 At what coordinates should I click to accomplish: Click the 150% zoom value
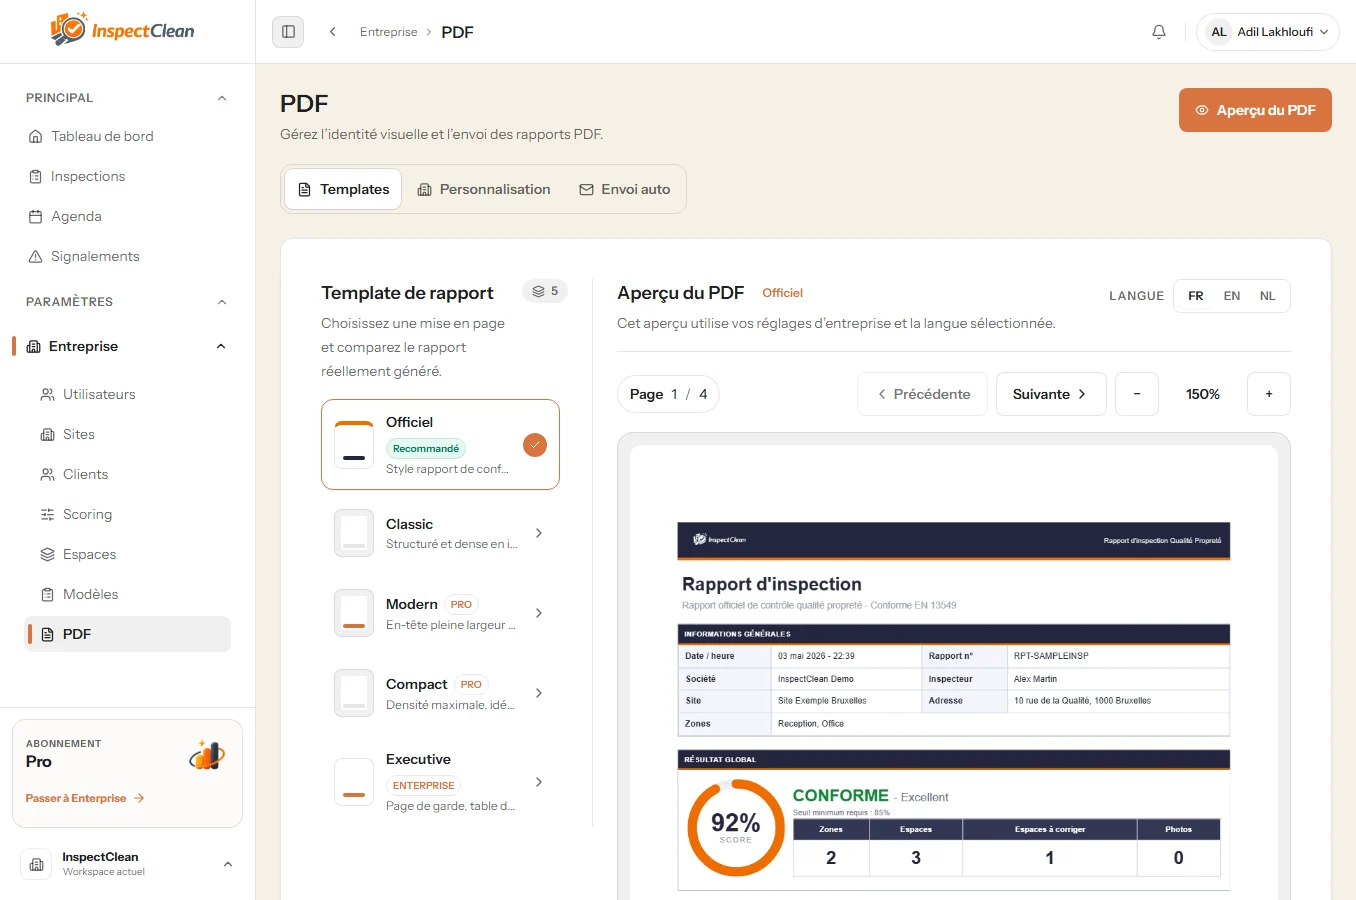(1203, 394)
